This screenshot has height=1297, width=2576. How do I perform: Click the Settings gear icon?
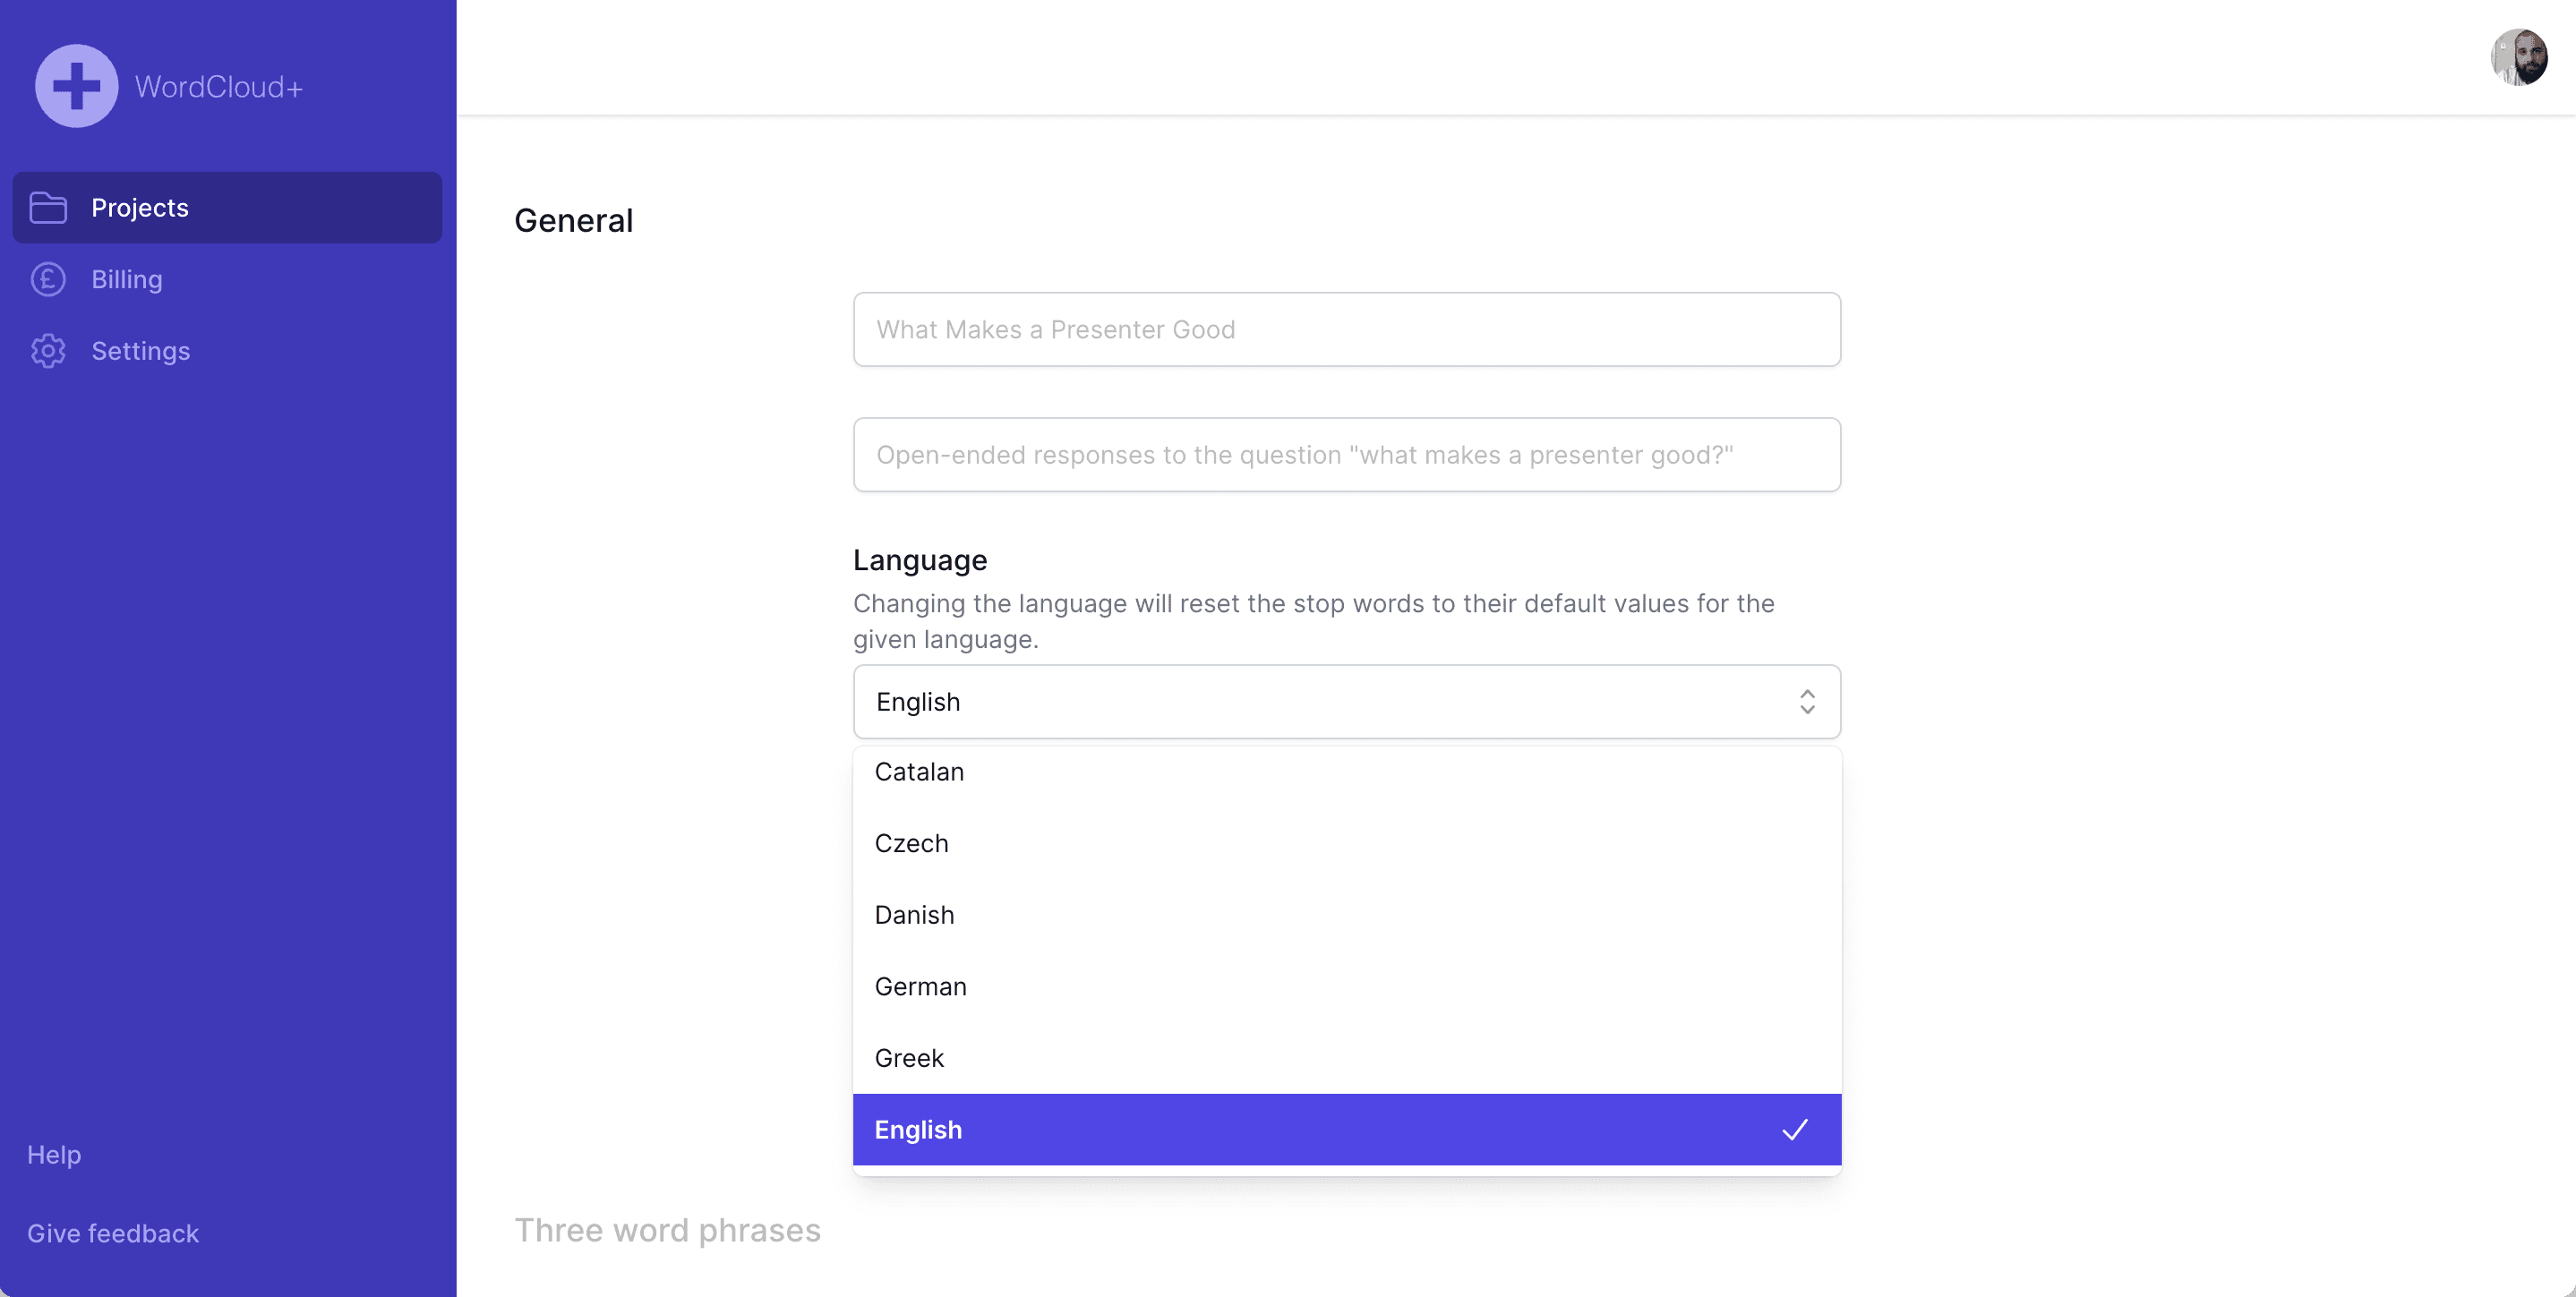pos(47,351)
